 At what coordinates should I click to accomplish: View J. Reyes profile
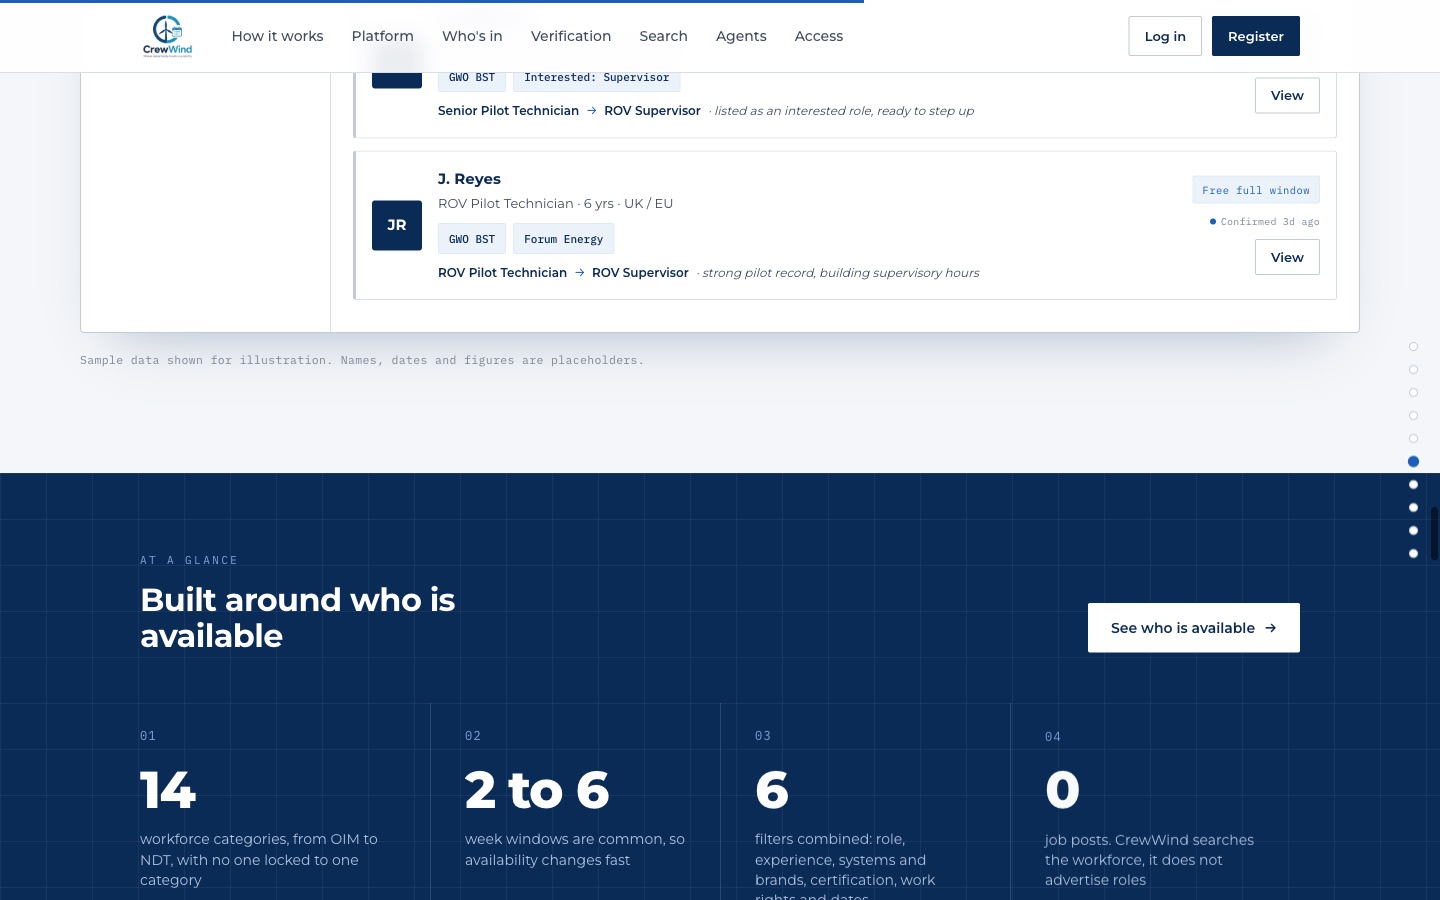point(1287,257)
